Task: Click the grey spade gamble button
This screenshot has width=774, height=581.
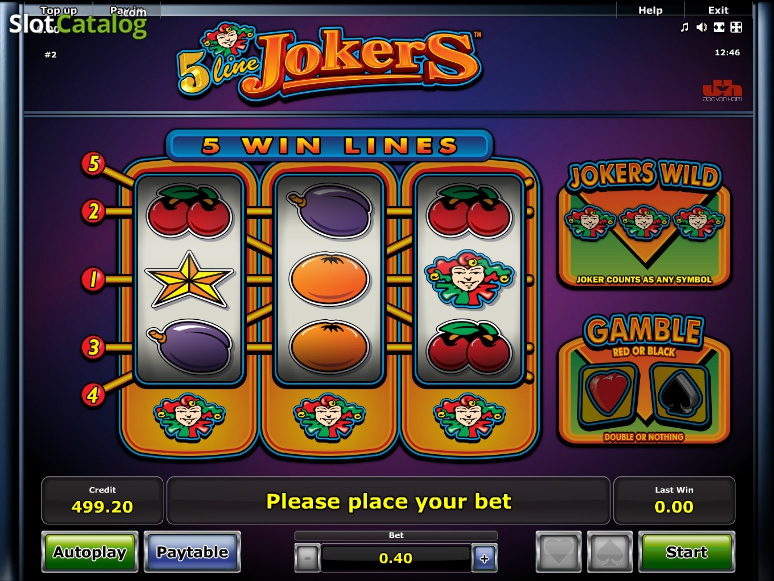Action: [x=610, y=552]
